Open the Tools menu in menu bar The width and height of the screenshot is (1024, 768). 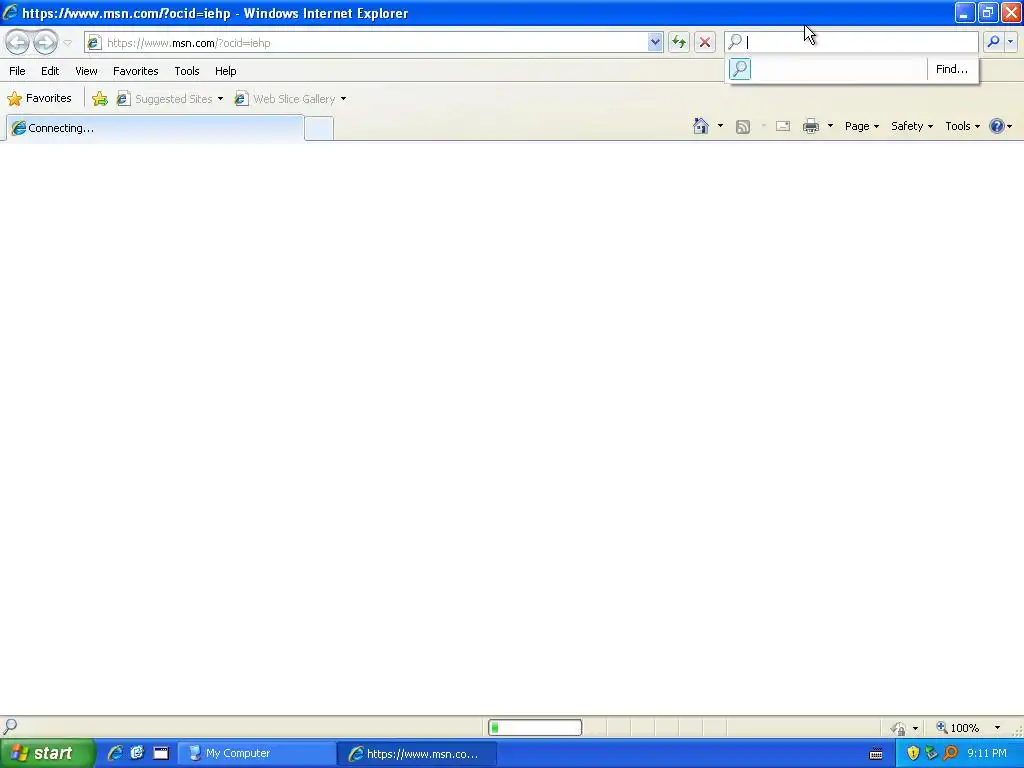187,71
